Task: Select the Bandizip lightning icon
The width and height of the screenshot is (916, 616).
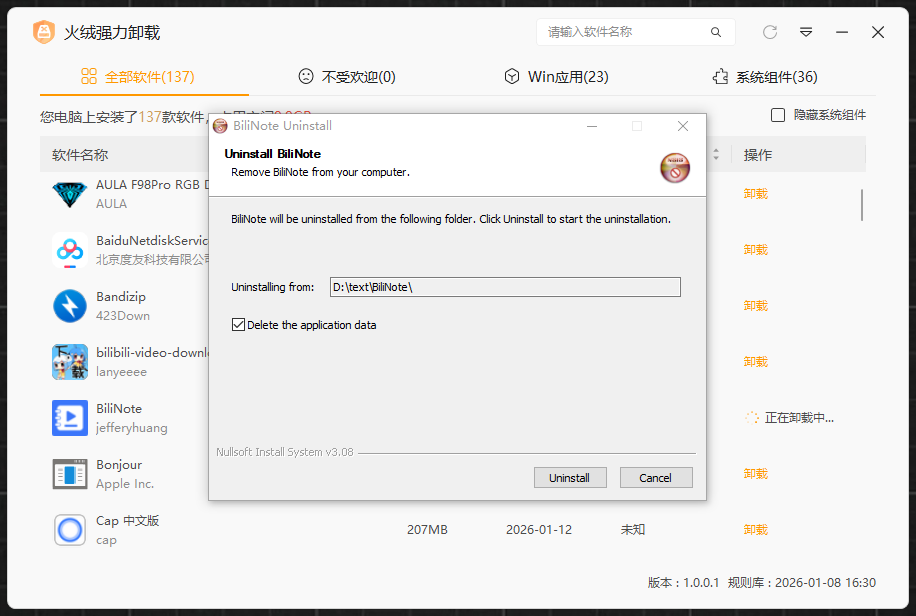Action: coord(70,306)
